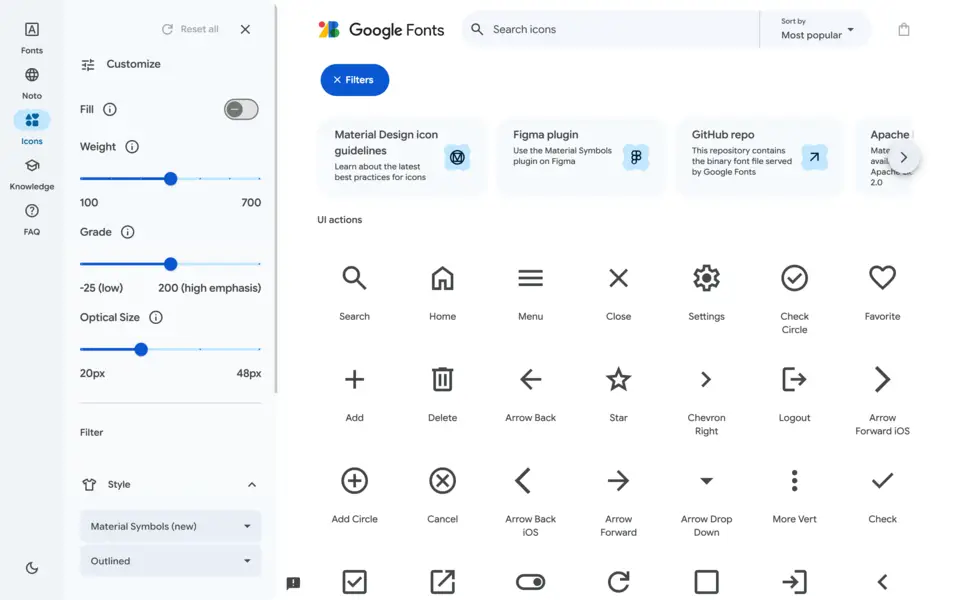960x600 pixels.
Task: Go to the Noto section
Action: coord(32,83)
